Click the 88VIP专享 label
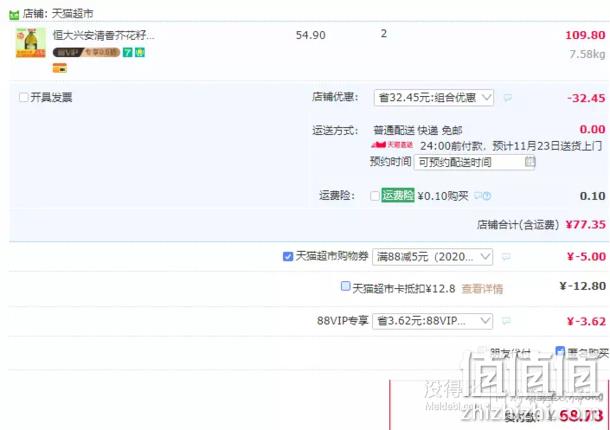 click(x=342, y=321)
